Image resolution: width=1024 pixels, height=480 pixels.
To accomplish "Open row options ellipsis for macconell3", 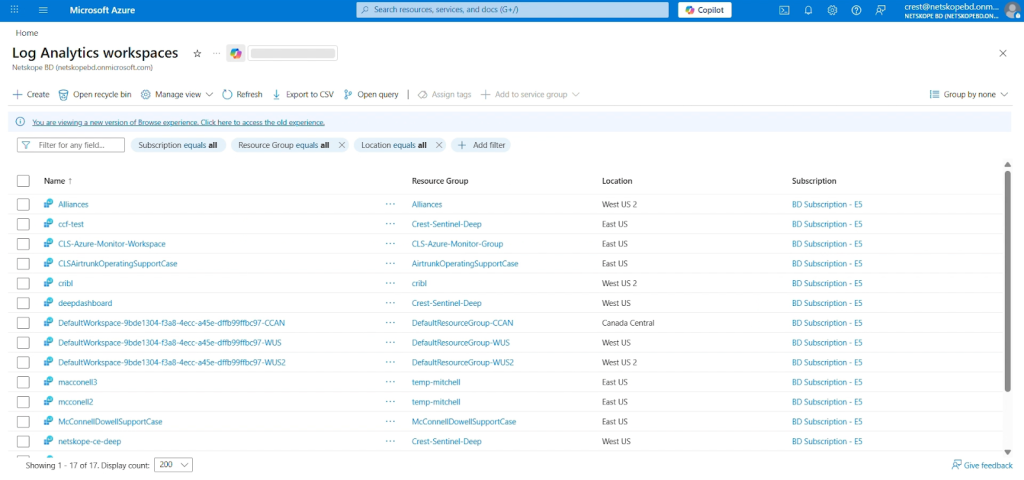I will pos(391,382).
